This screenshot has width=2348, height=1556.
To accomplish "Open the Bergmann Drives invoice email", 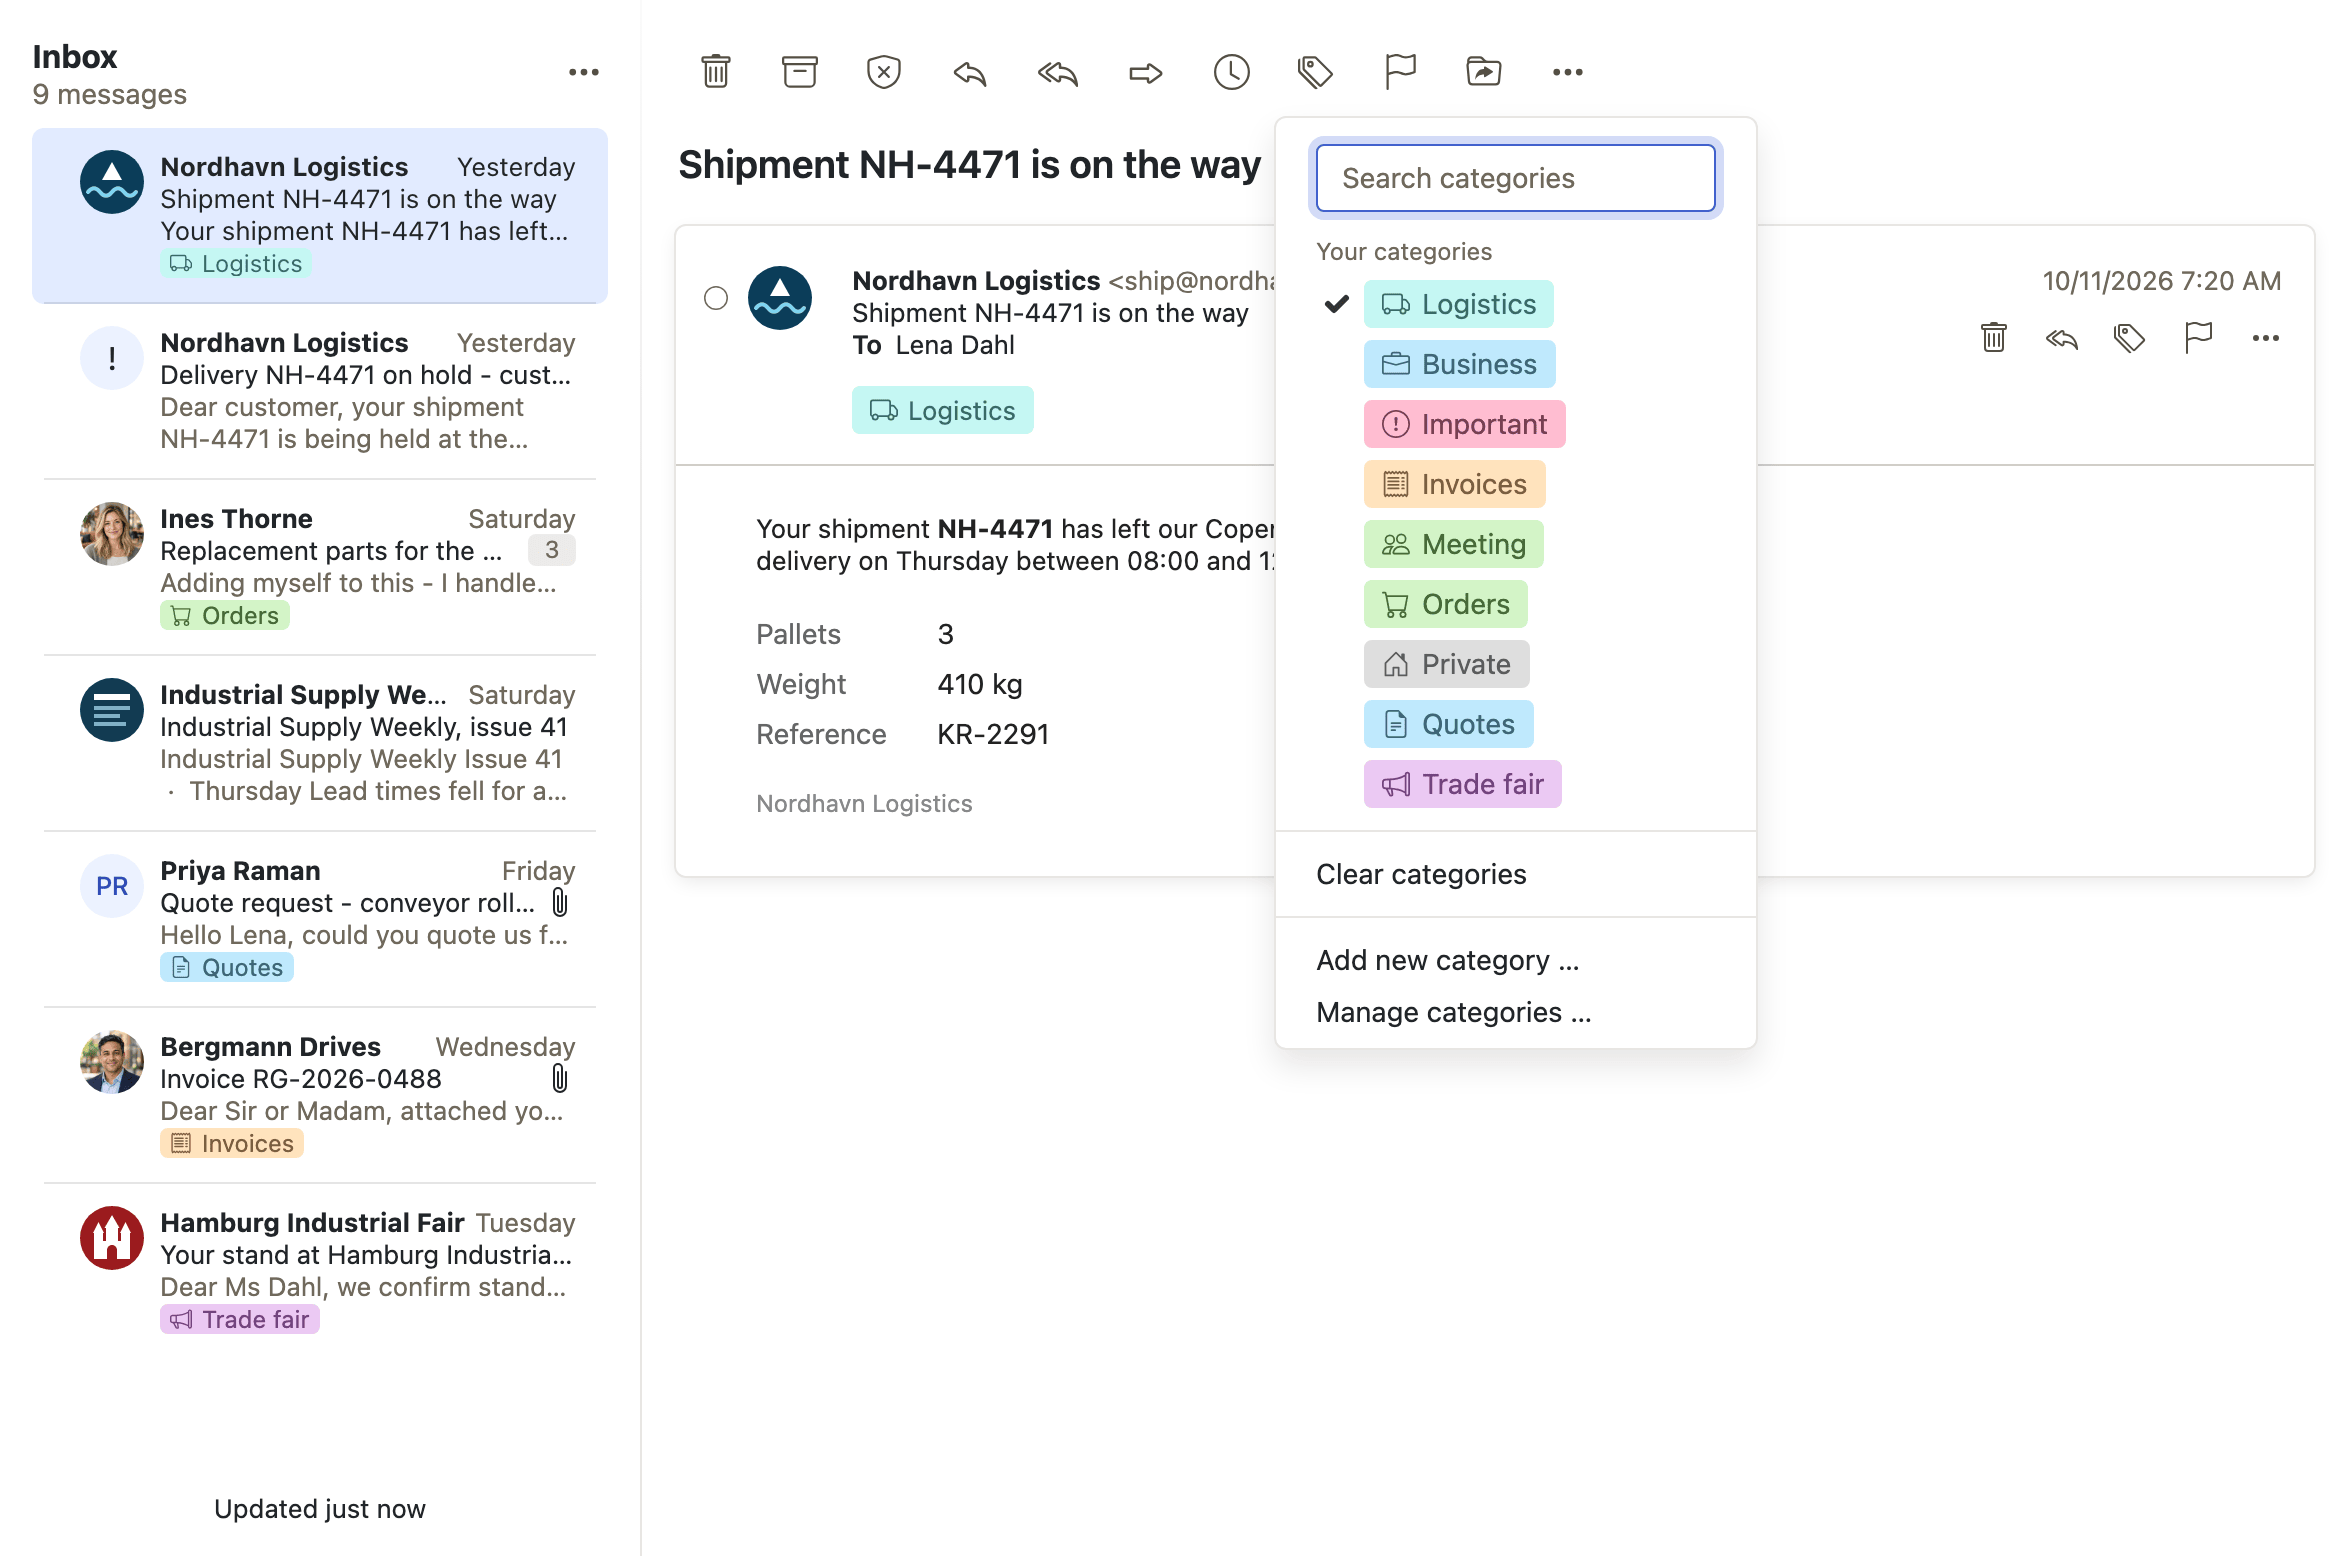I will pyautogui.click(x=320, y=1095).
